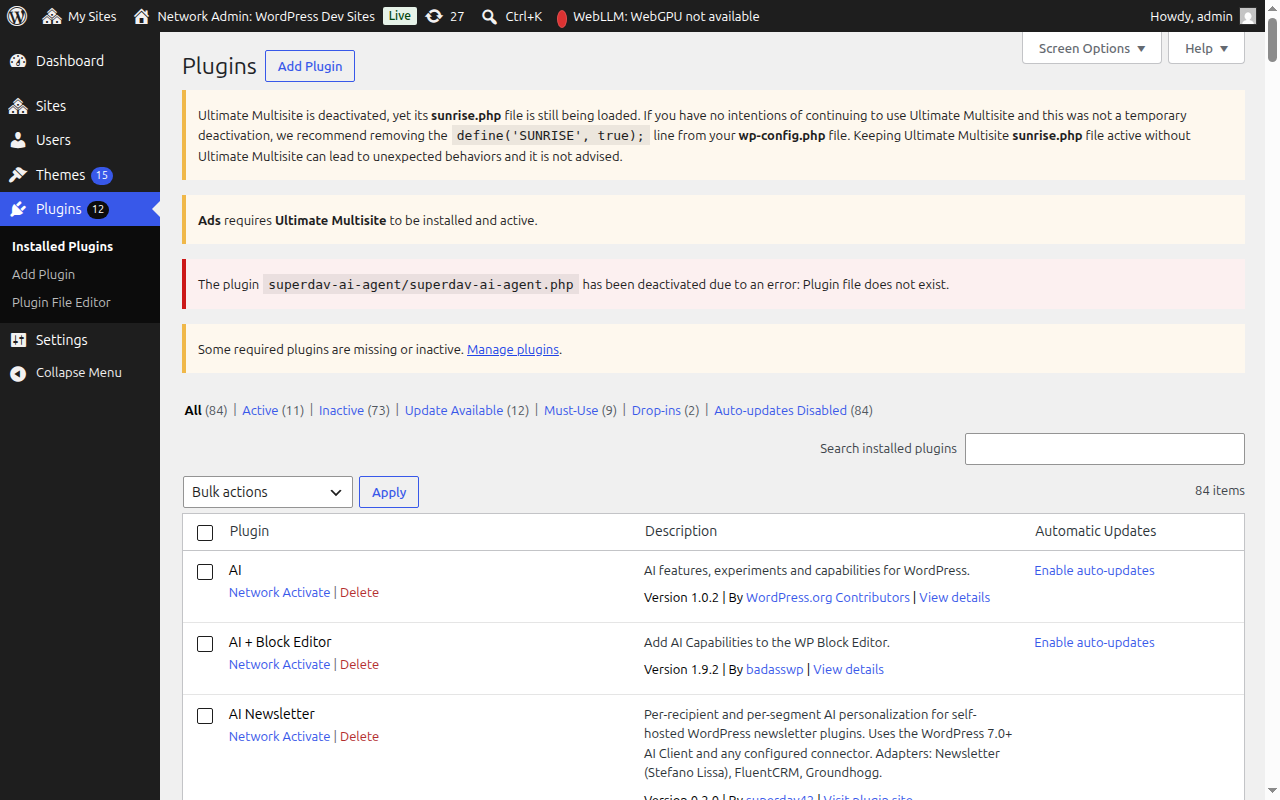
Task: Network Activate AI Newsletter plugin
Action: 279,736
